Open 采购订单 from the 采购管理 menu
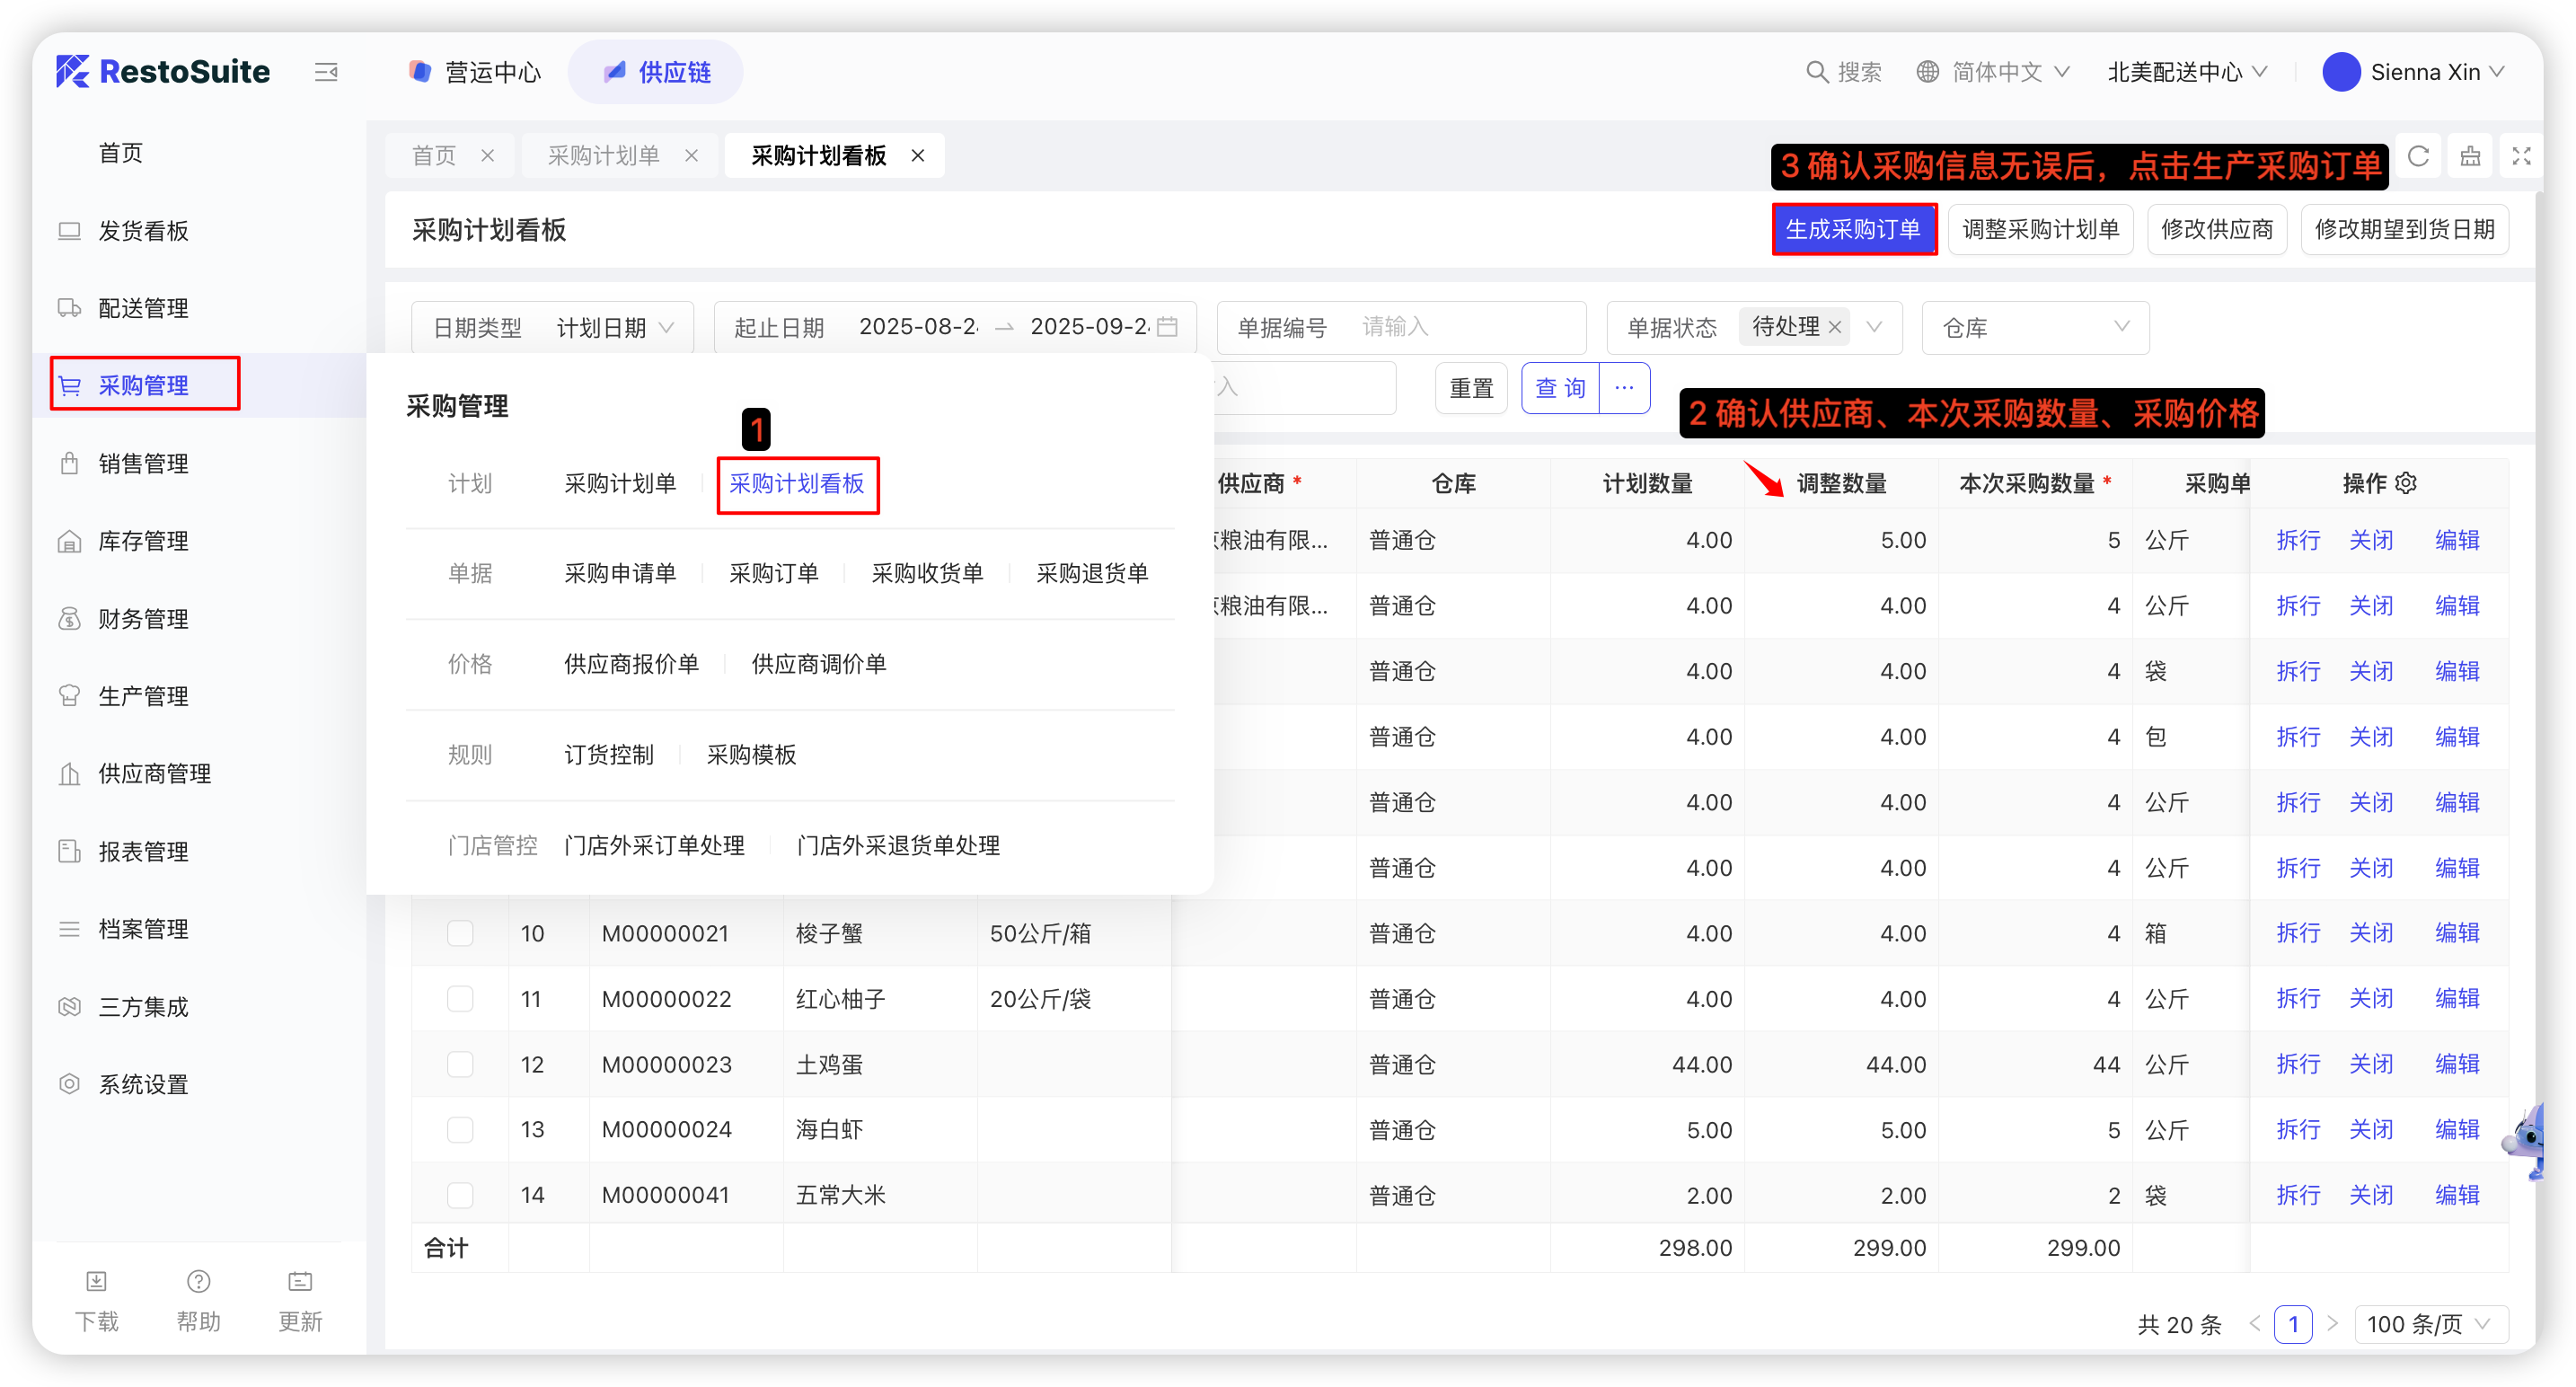 (x=773, y=573)
